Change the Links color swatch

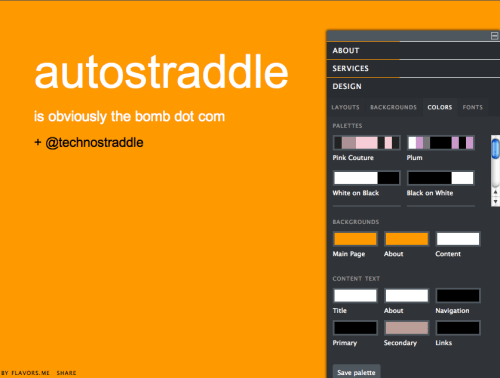[x=458, y=328]
